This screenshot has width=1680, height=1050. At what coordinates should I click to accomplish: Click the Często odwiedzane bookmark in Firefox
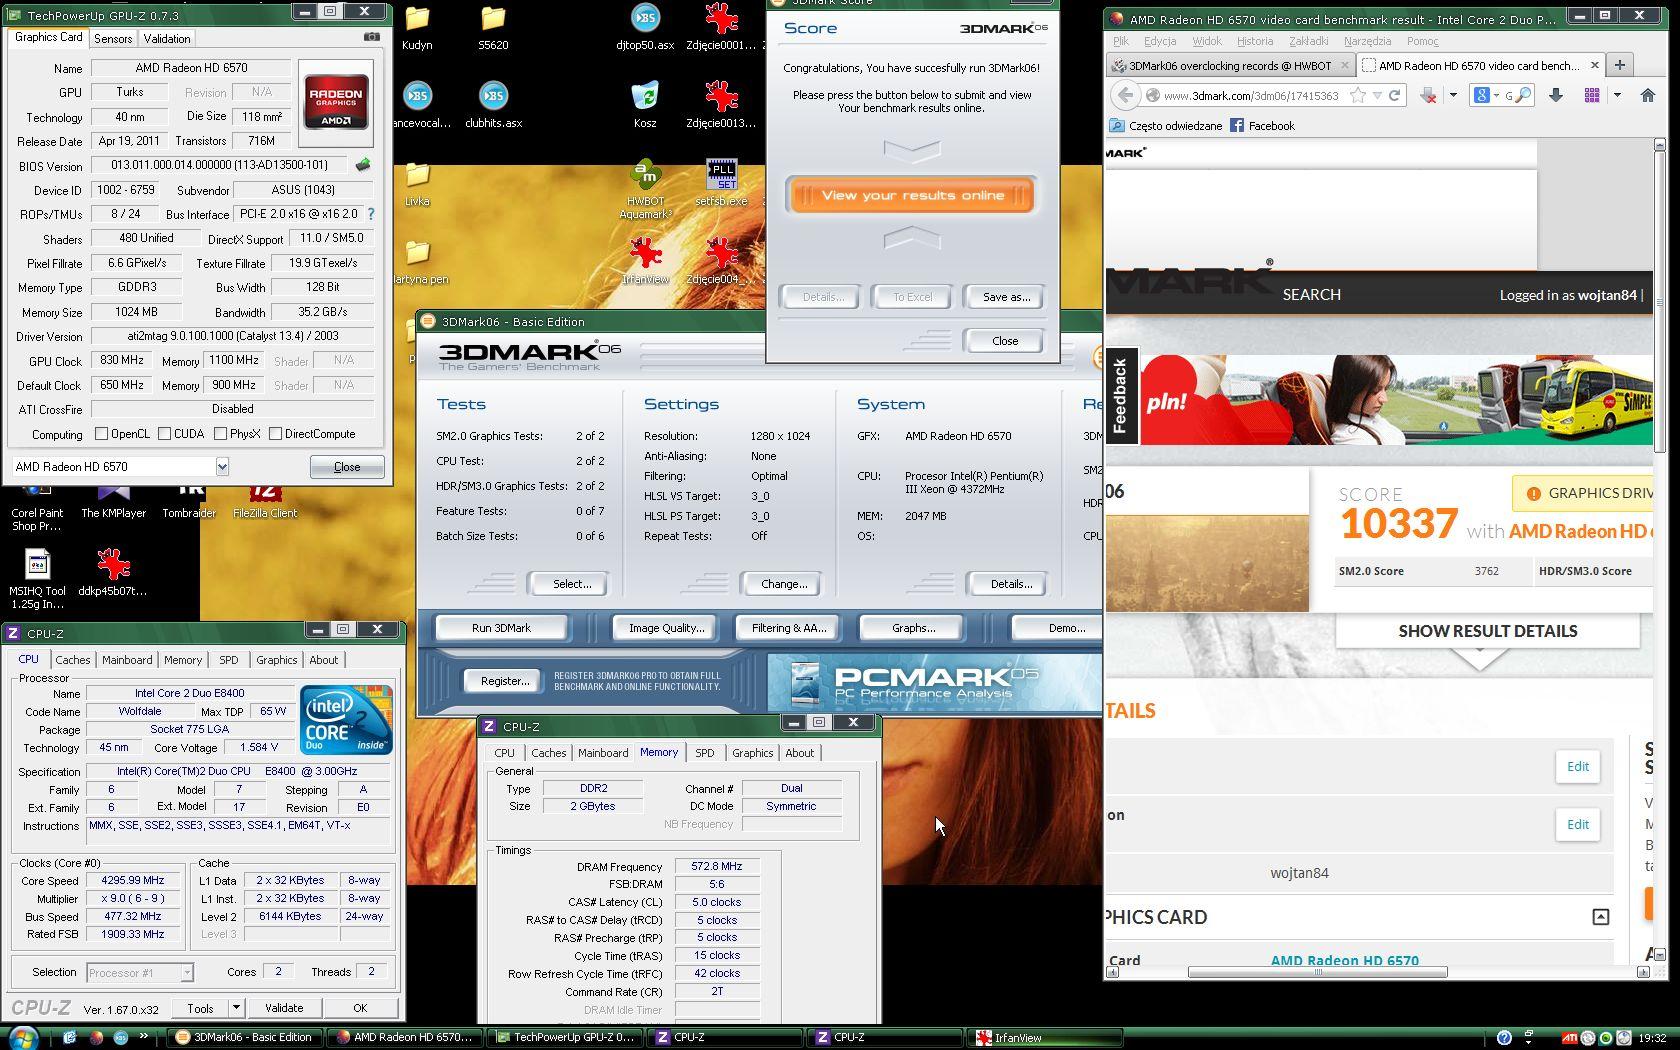tap(1166, 126)
